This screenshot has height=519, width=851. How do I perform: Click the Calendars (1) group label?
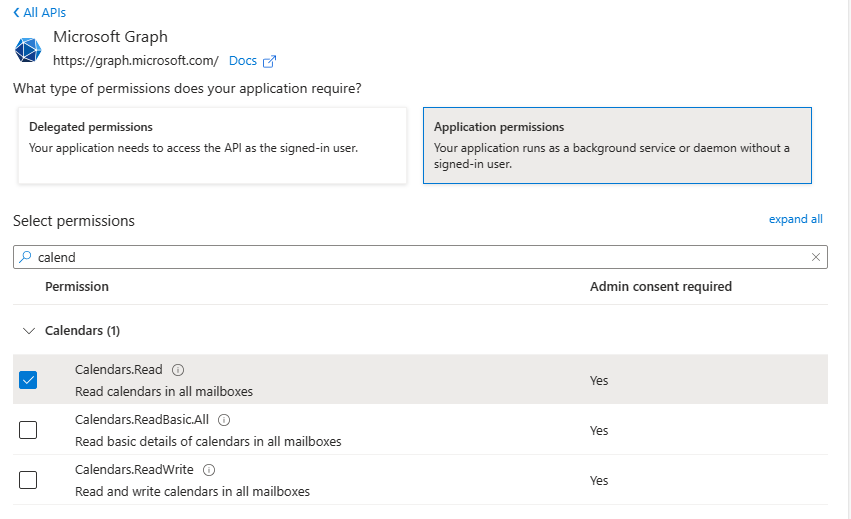coord(82,331)
